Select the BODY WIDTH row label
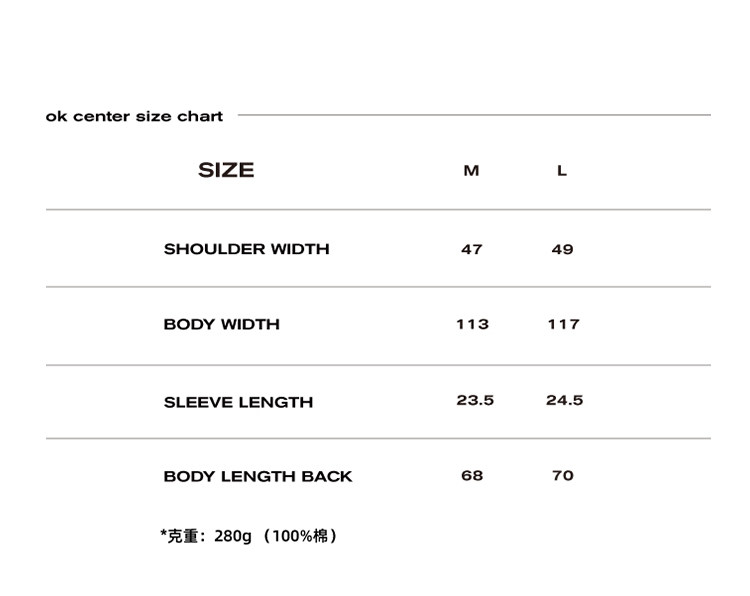 pyautogui.click(x=221, y=324)
